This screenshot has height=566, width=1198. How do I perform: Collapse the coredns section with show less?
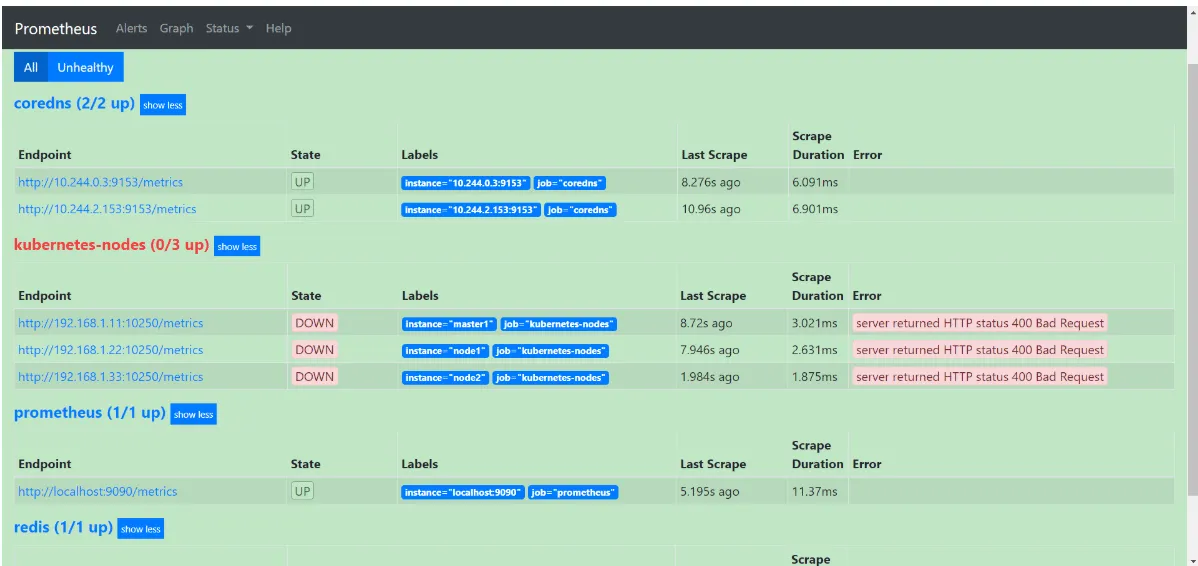[163, 105]
